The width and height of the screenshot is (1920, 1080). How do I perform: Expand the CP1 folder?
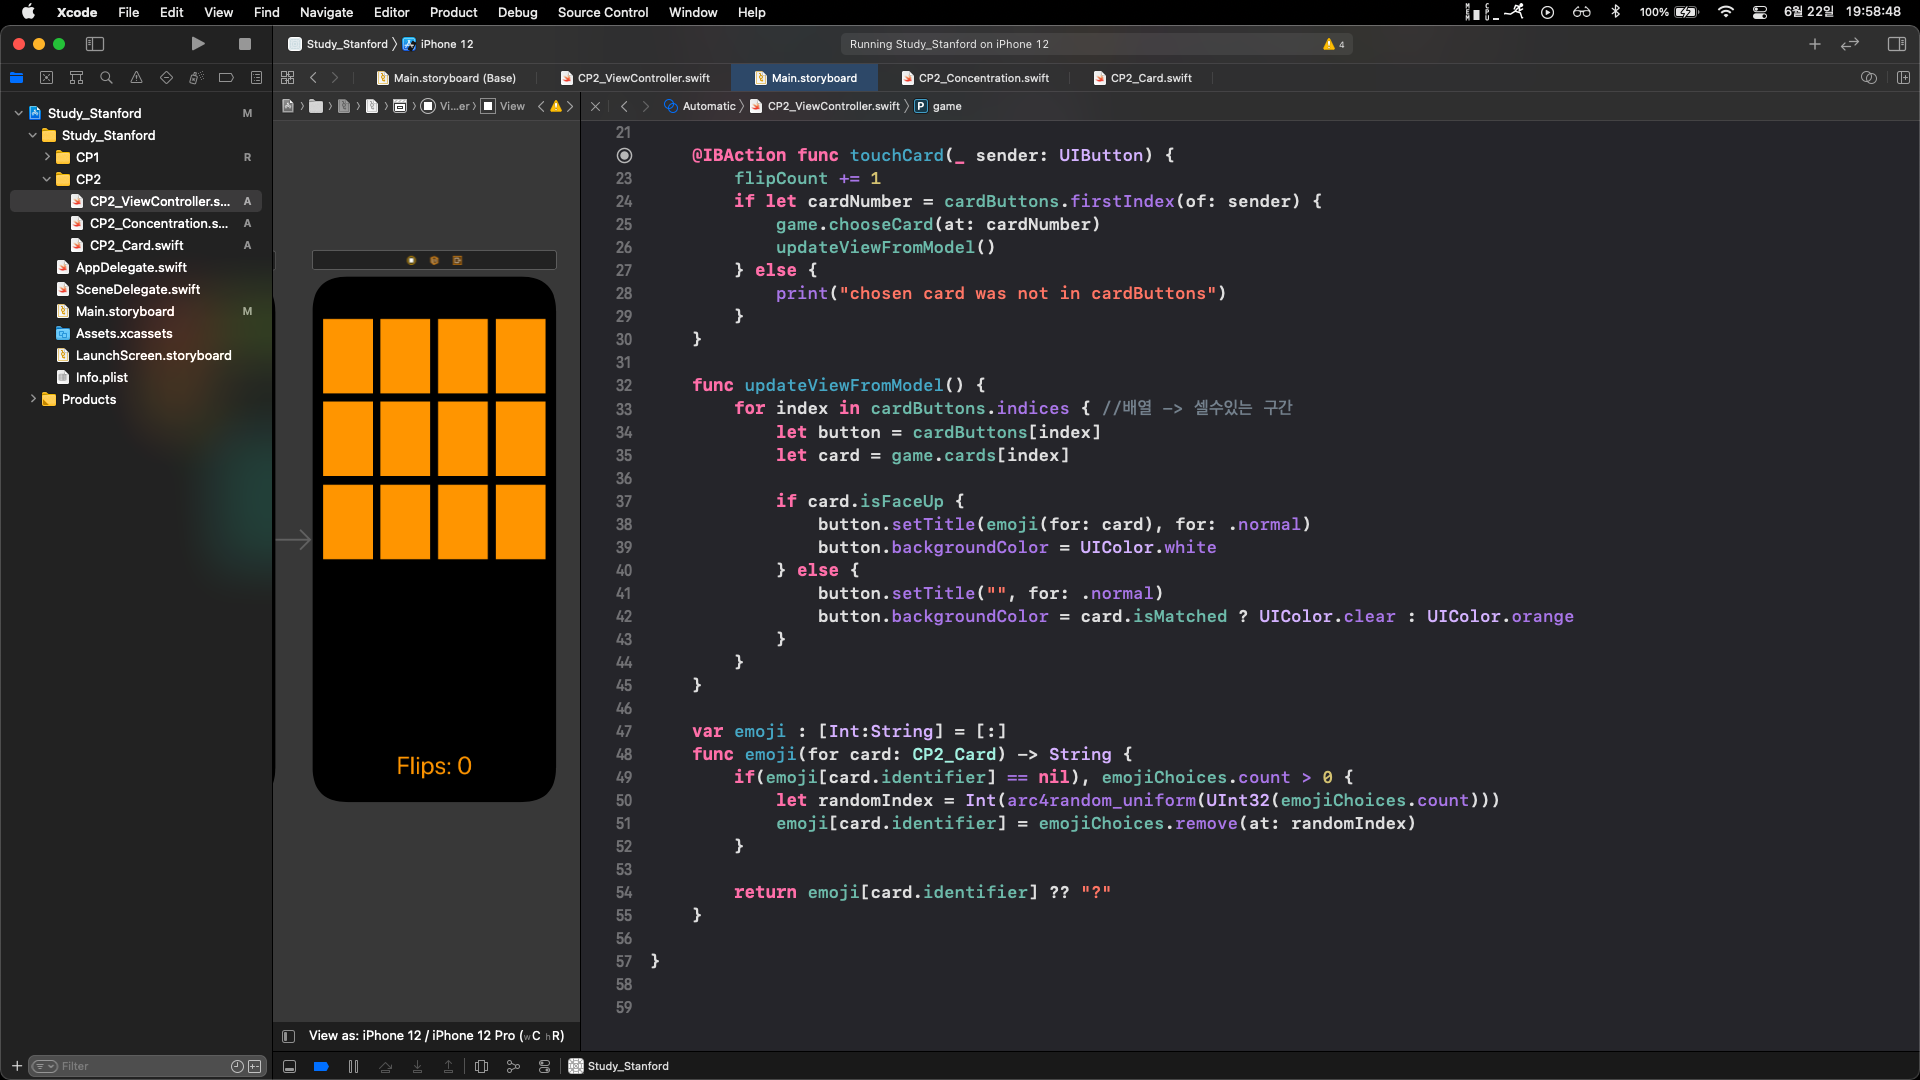pos(46,158)
